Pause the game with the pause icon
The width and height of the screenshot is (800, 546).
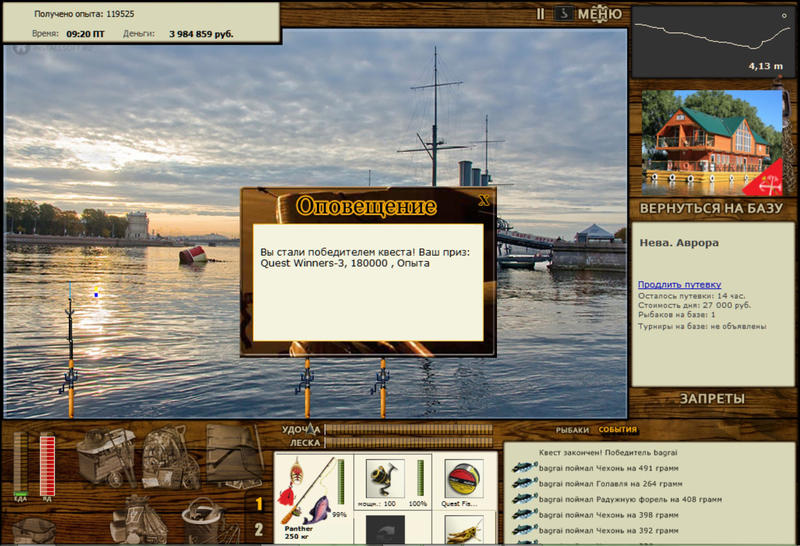coord(540,14)
